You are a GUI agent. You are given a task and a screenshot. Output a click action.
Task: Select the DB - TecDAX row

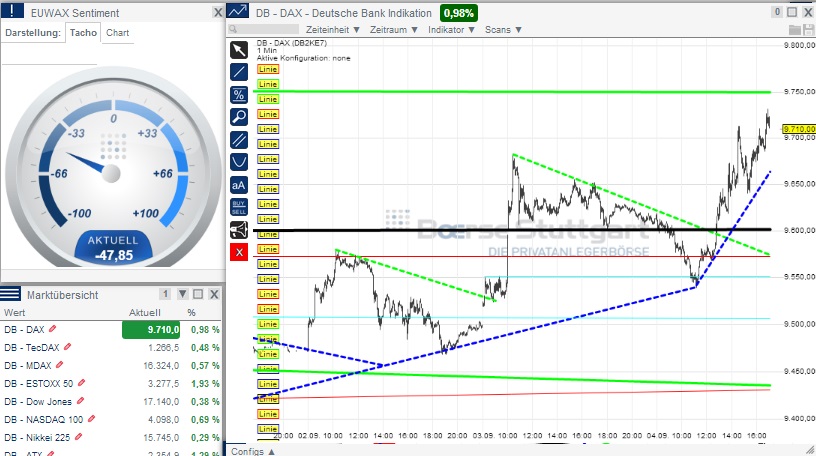111,347
